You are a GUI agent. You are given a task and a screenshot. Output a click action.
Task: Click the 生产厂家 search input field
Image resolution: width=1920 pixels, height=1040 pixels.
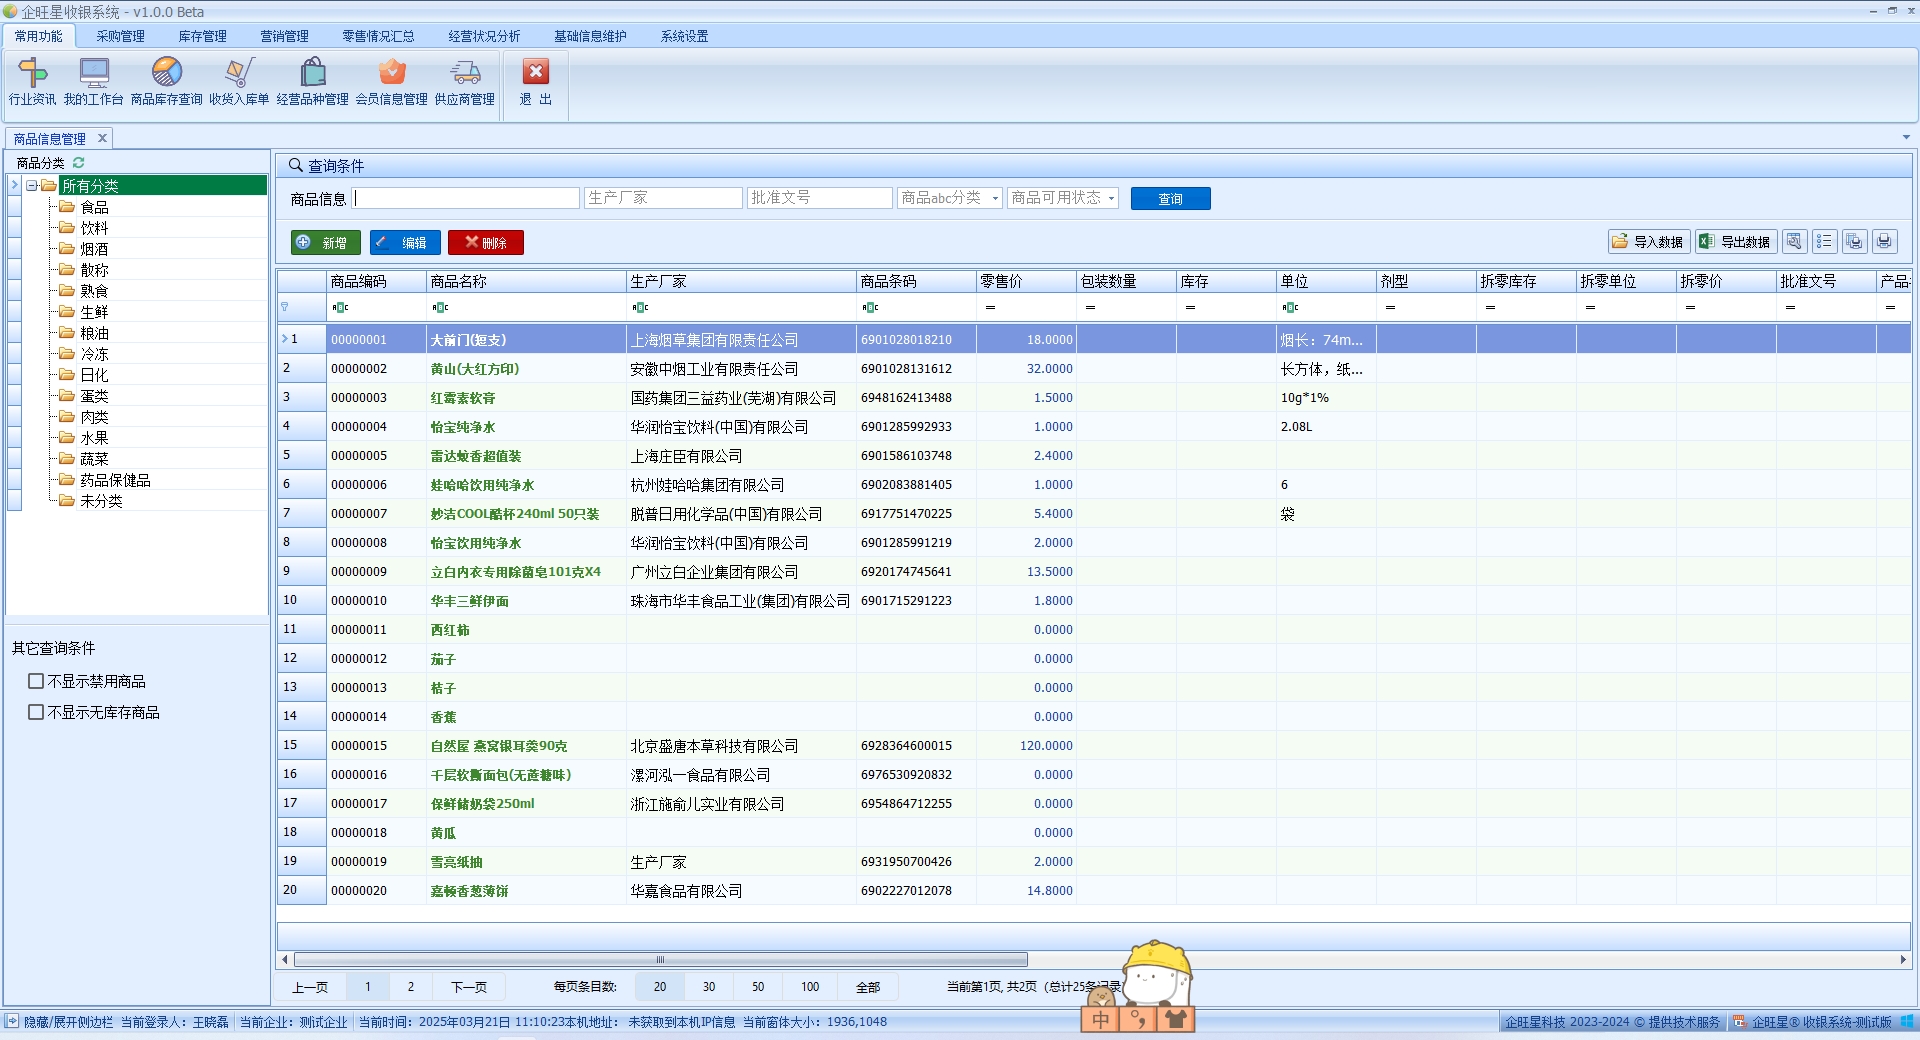tap(662, 199)
